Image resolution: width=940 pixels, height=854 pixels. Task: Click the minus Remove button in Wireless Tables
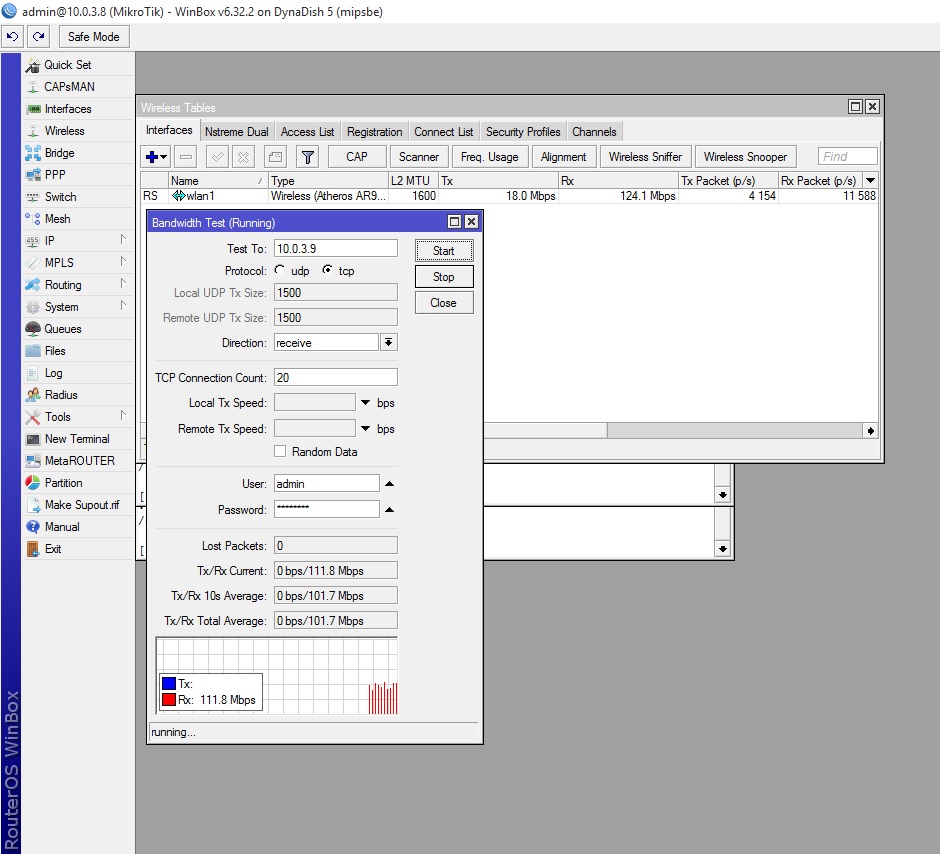pos(186,157)
